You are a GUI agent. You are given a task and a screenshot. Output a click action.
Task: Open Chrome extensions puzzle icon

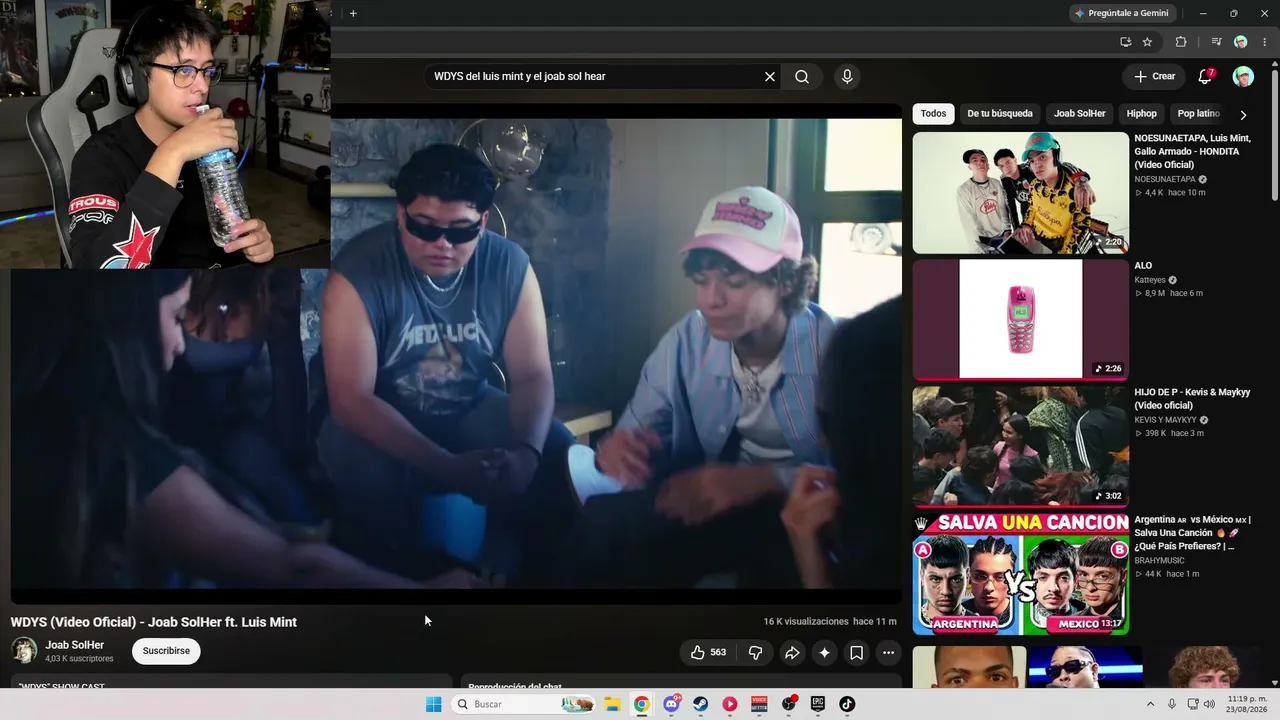[x=1181, y=42]
